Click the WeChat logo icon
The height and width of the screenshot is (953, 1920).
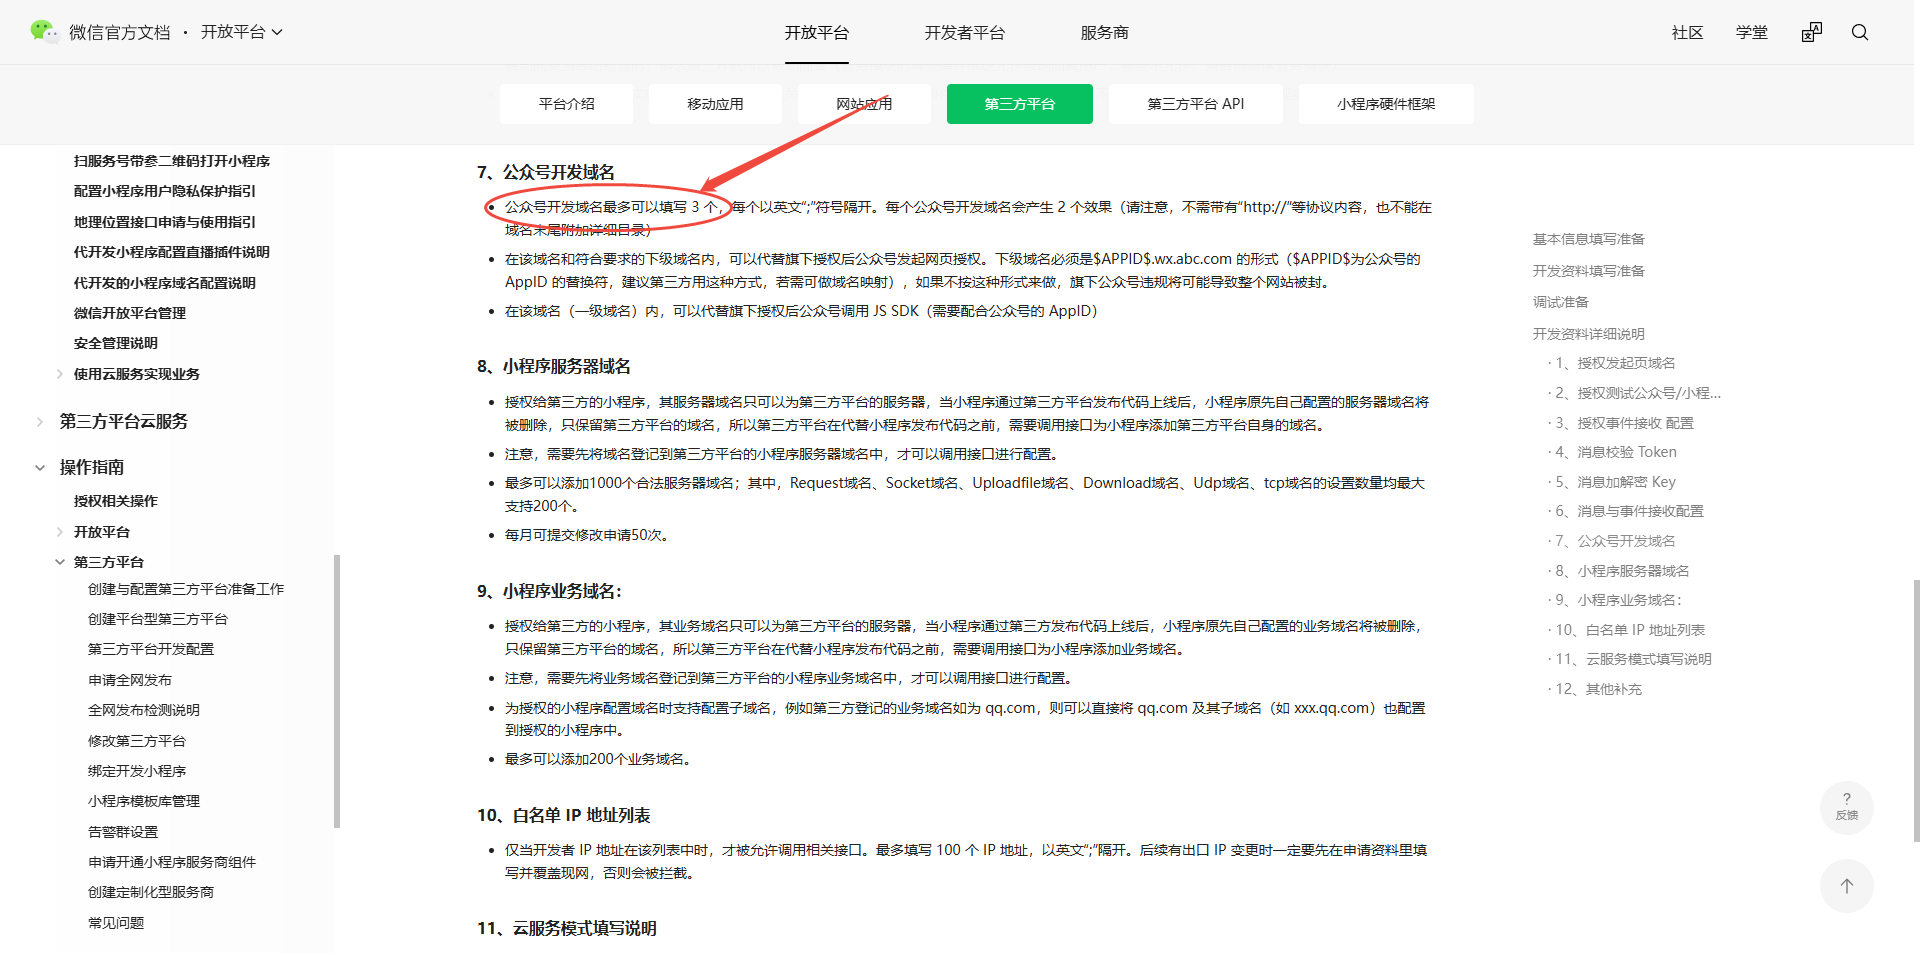coord(44,32)
